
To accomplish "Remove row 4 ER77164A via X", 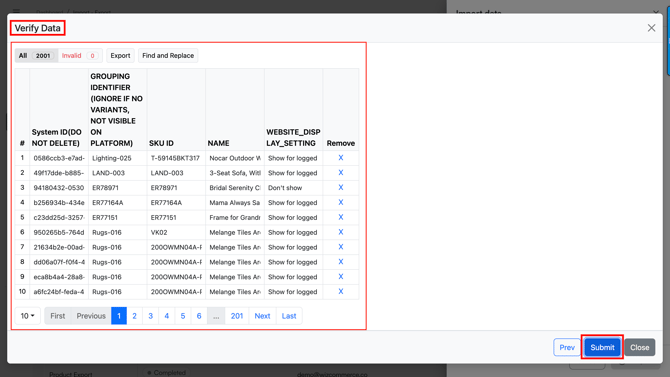I will pos(341,203).
